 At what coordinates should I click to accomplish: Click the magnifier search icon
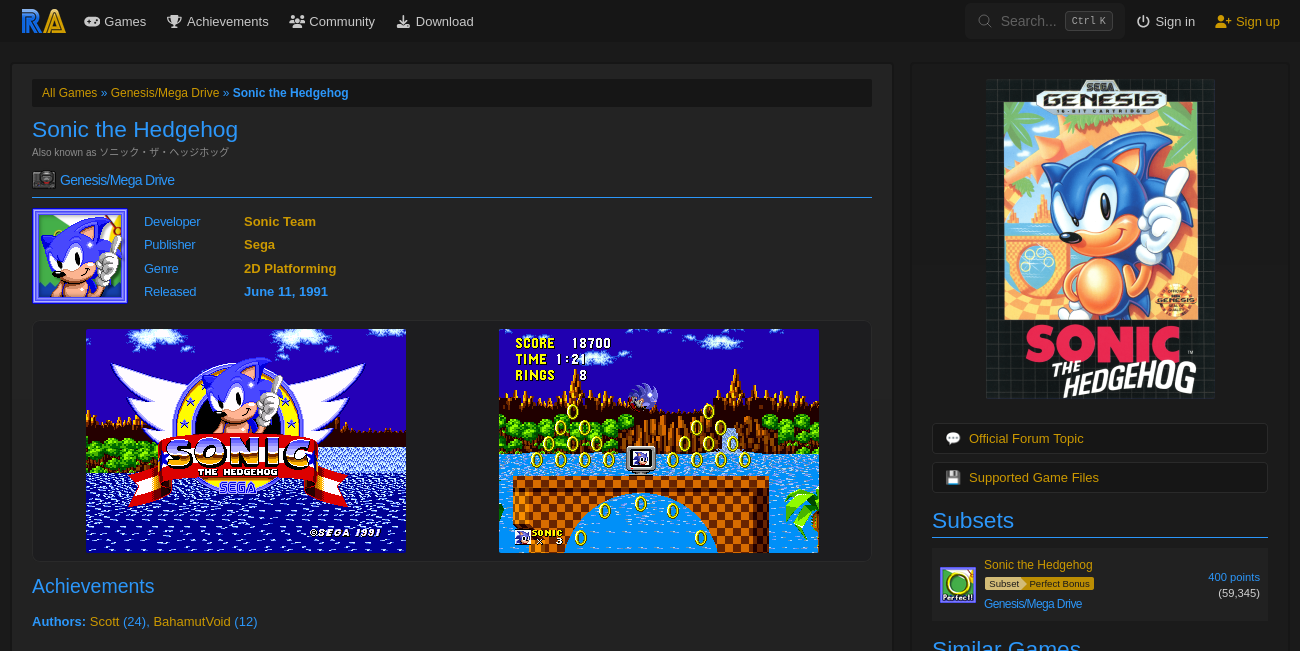click(x=985, y=21)
